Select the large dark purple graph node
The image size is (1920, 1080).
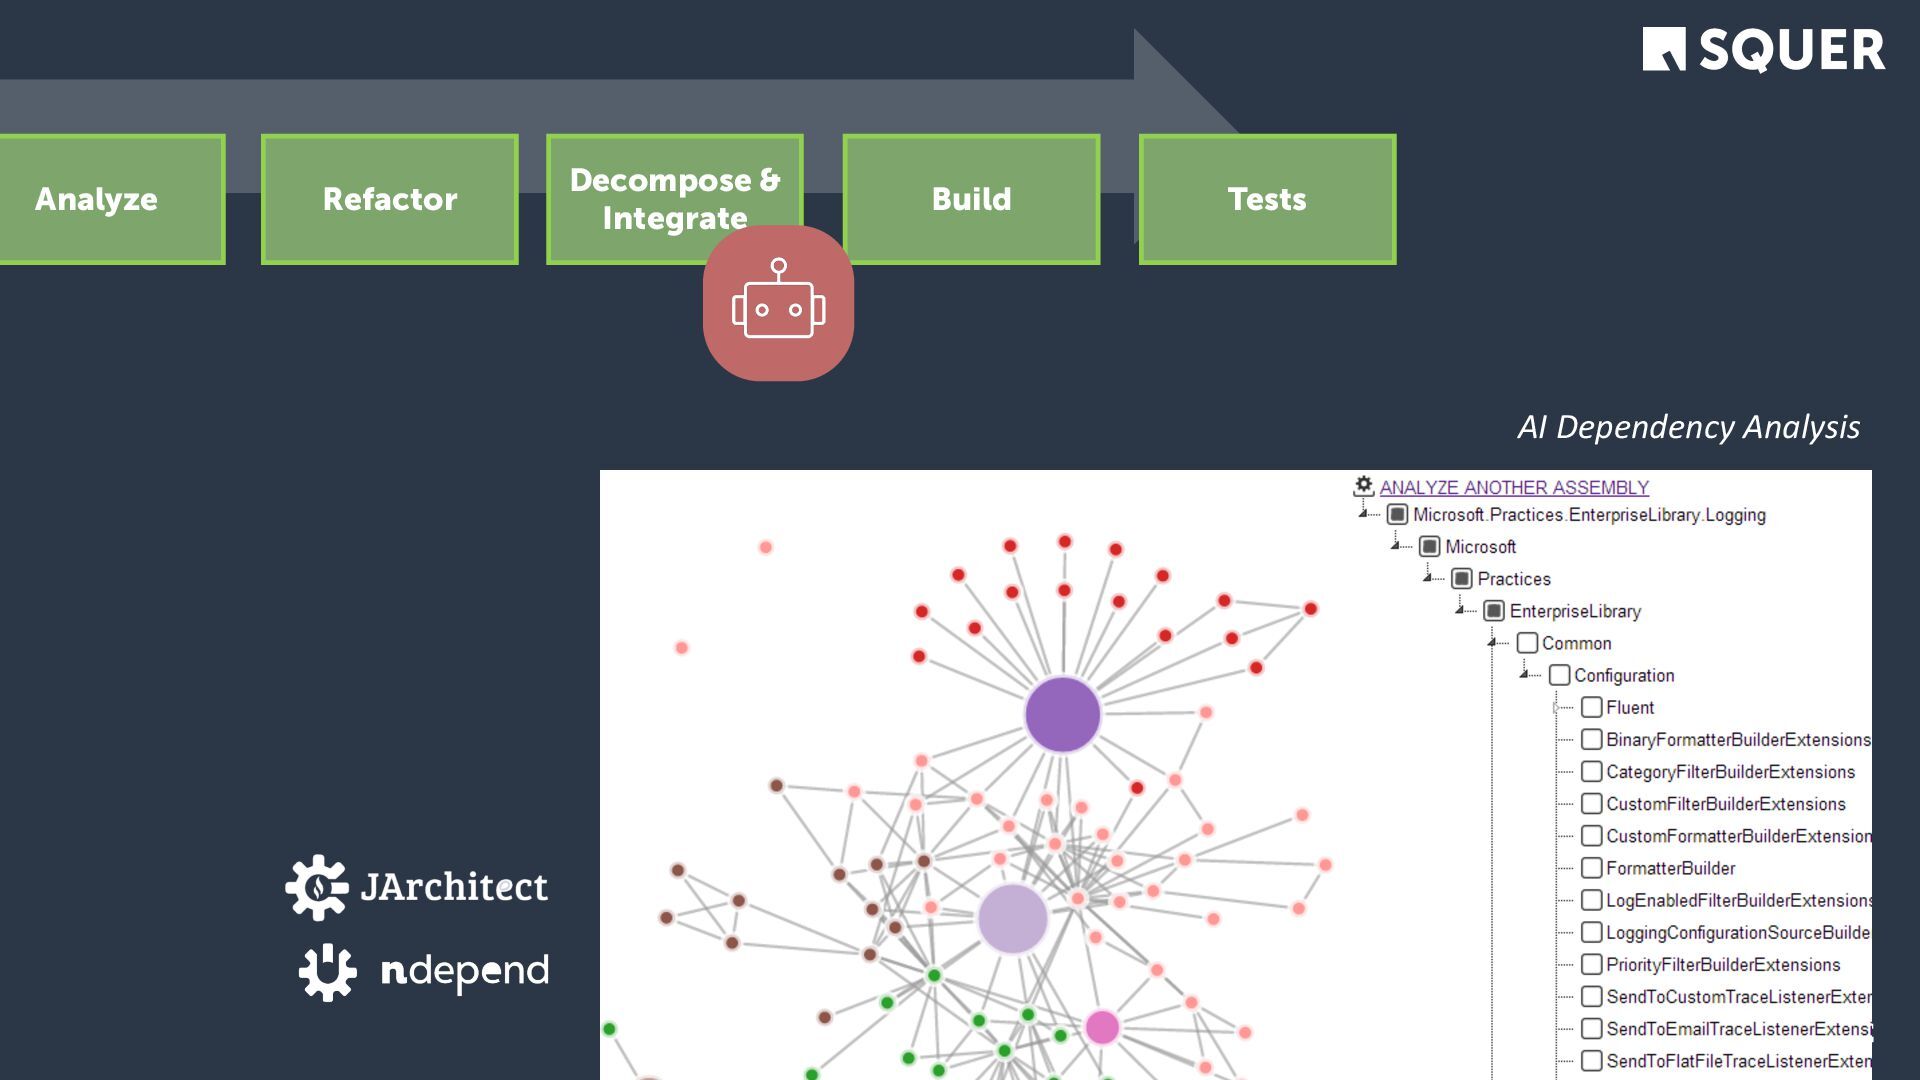pos(1062,714)
